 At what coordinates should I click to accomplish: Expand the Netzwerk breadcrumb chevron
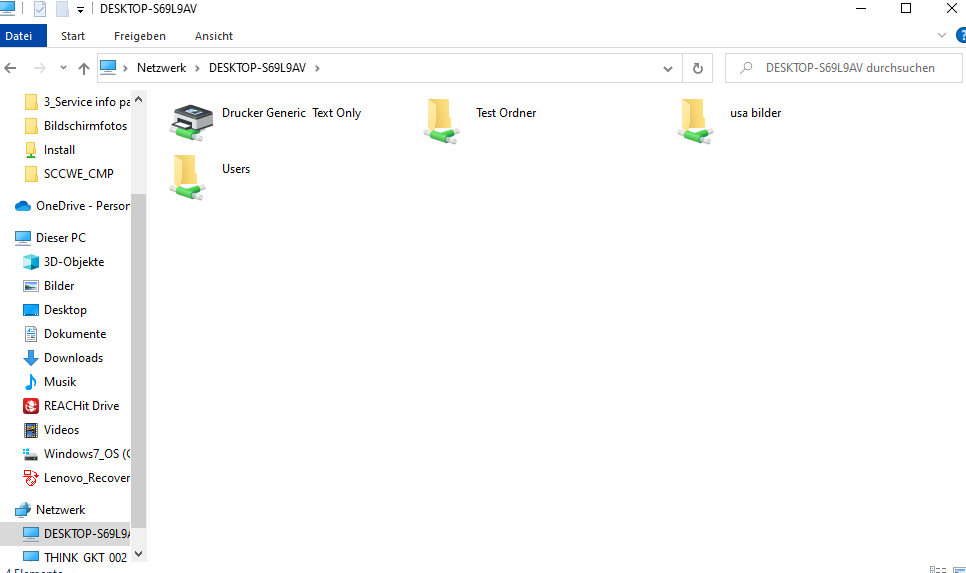[197, 68]
